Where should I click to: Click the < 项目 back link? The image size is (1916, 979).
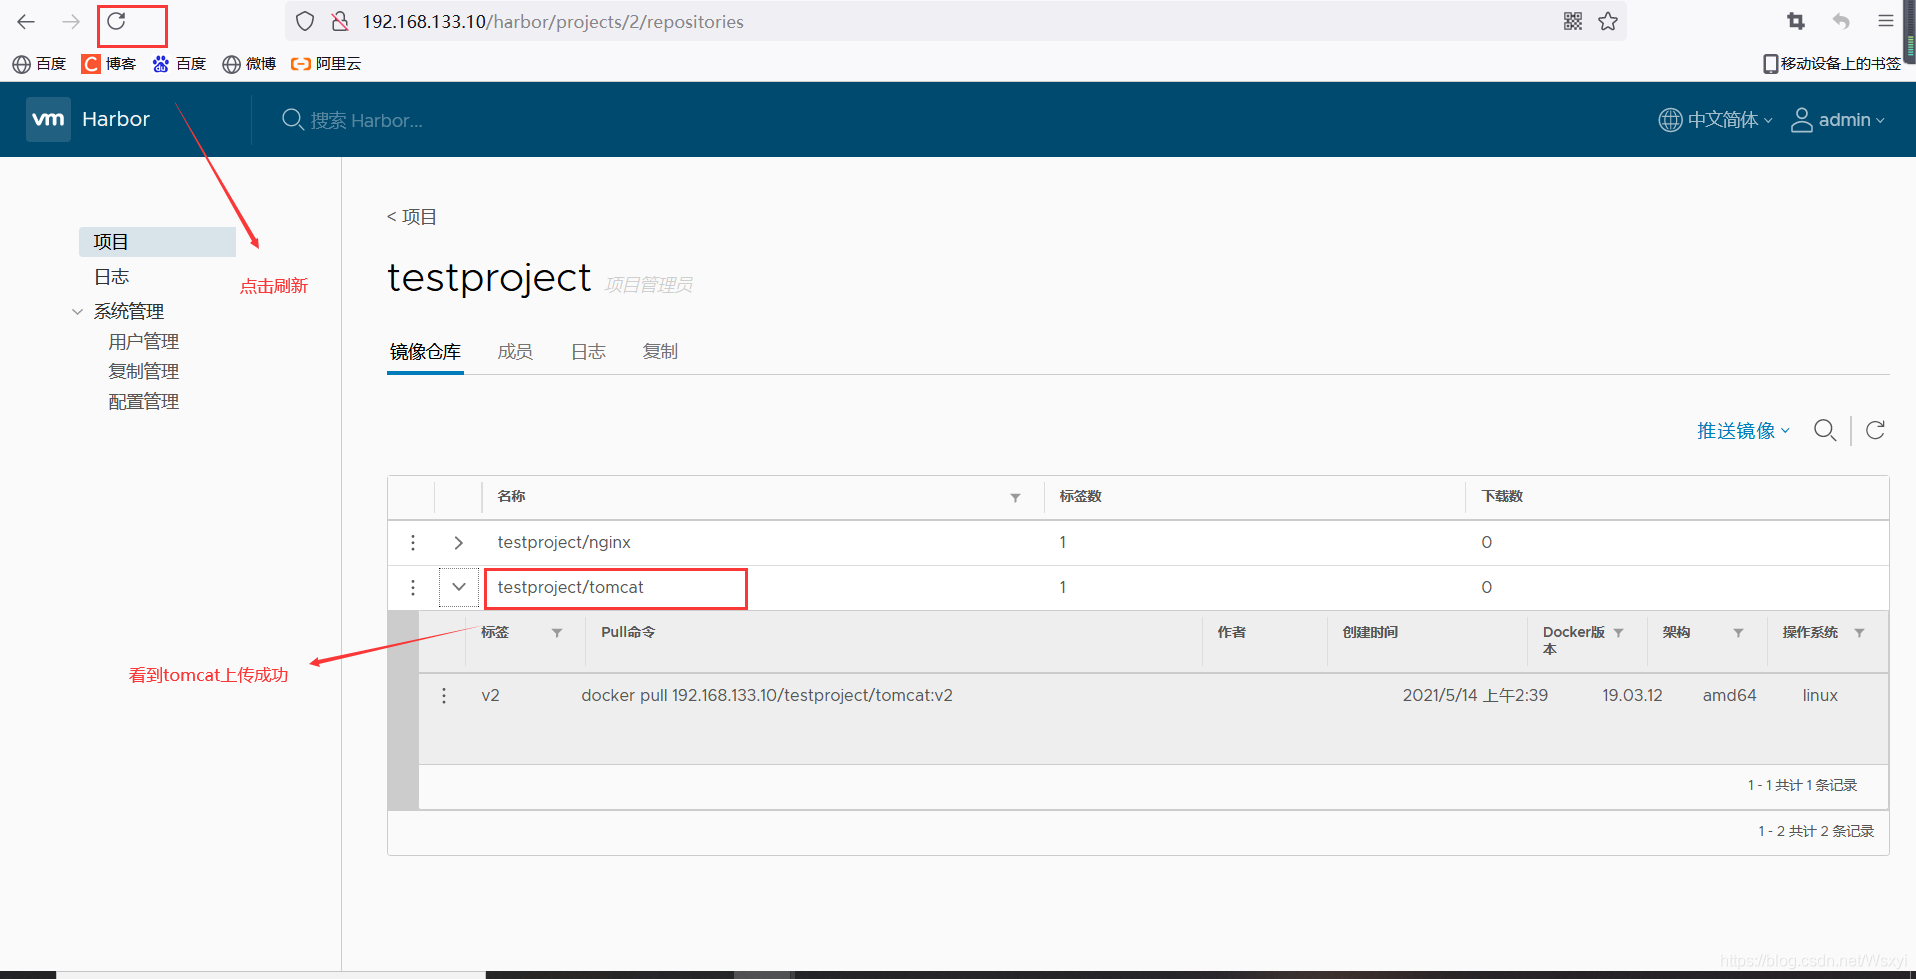coord(411,216)
